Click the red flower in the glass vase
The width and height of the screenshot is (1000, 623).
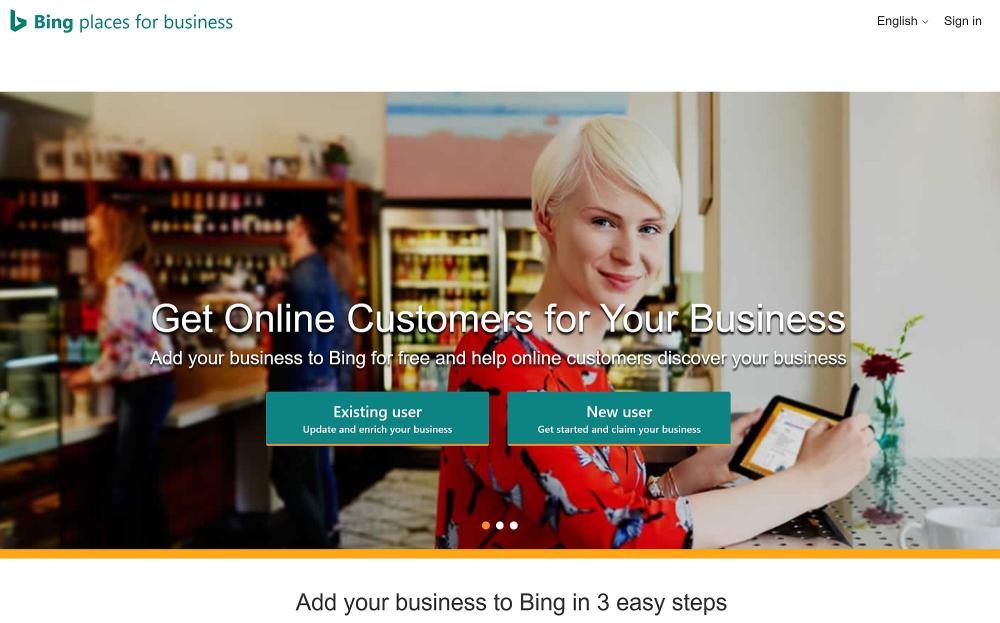point(881,365)
